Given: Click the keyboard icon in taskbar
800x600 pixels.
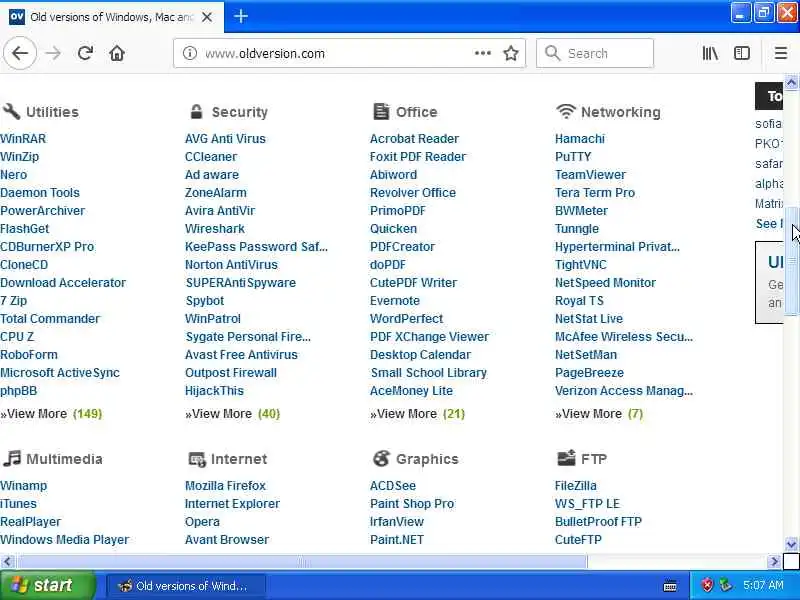Looking at the screenshot, I should [x=670, y=586].
